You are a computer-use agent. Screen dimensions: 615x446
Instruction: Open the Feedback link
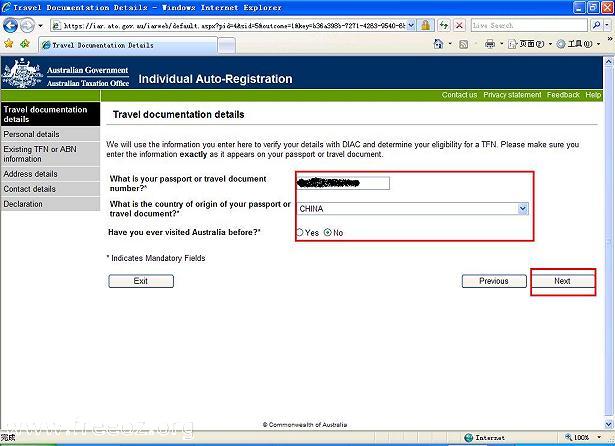tap(563, 95)
